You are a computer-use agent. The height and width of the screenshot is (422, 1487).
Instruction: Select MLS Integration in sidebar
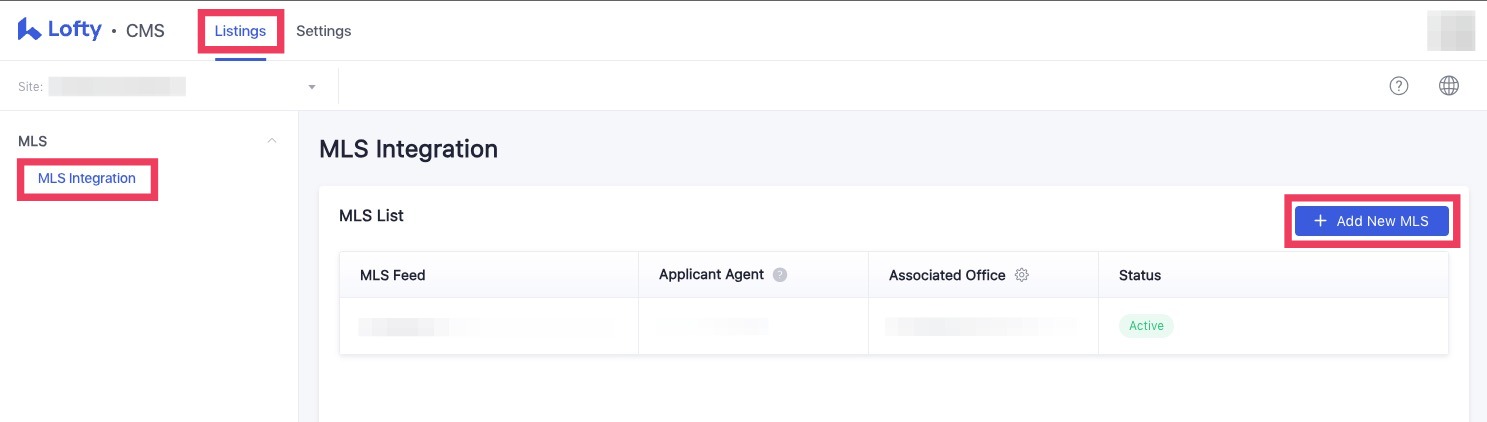(x=87, y=179)
